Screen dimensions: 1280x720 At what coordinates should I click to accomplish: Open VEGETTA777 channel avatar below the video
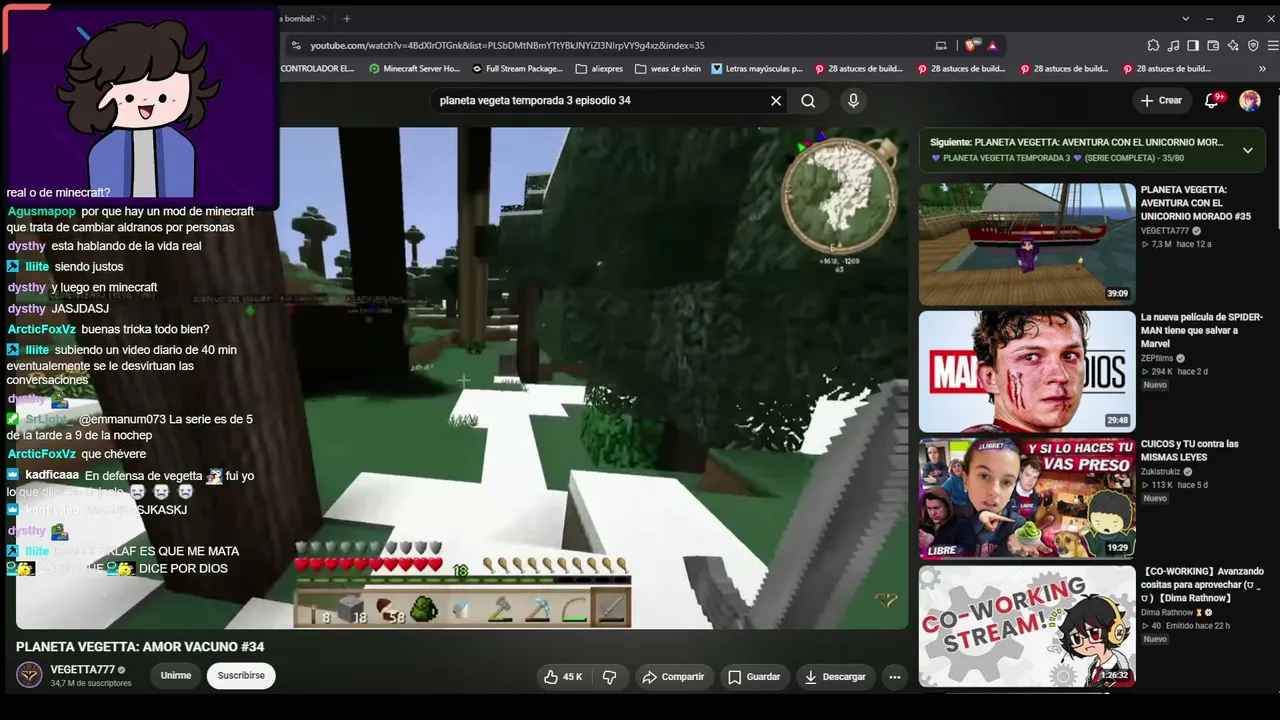coord(29,676)
